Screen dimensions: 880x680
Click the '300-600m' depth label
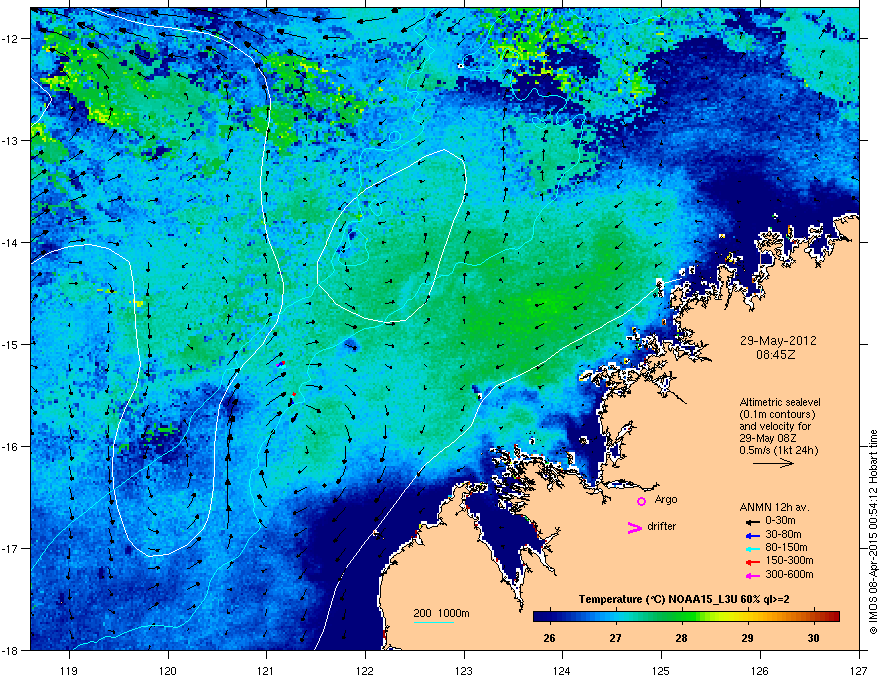click(789, 575)
